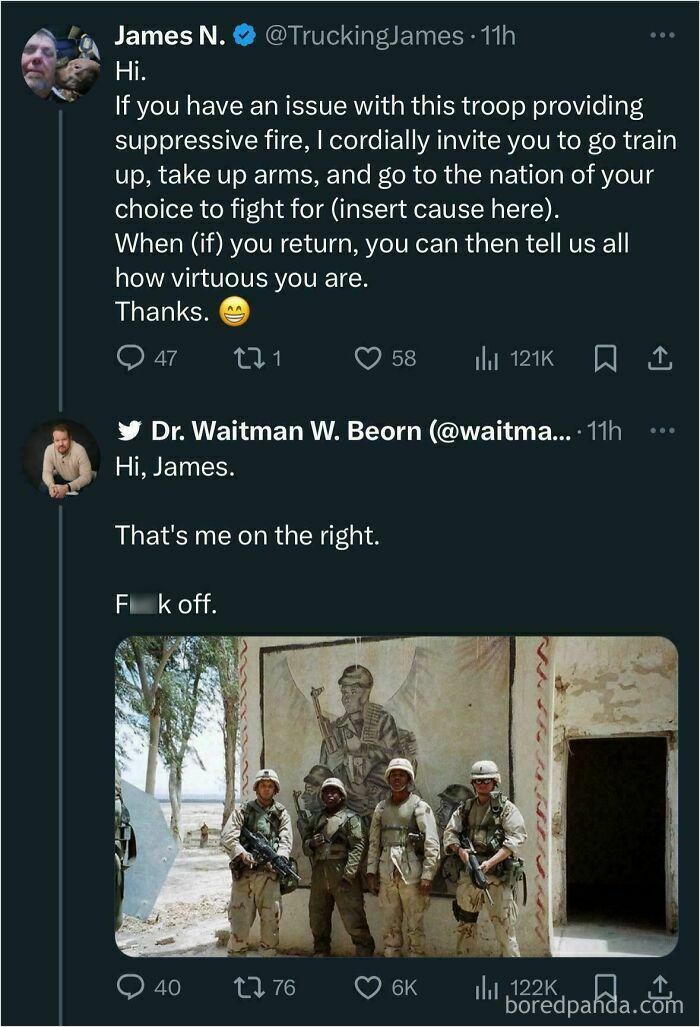Share Dr. Beorn's reply
700x1027 pixels.
coord(660,987)
